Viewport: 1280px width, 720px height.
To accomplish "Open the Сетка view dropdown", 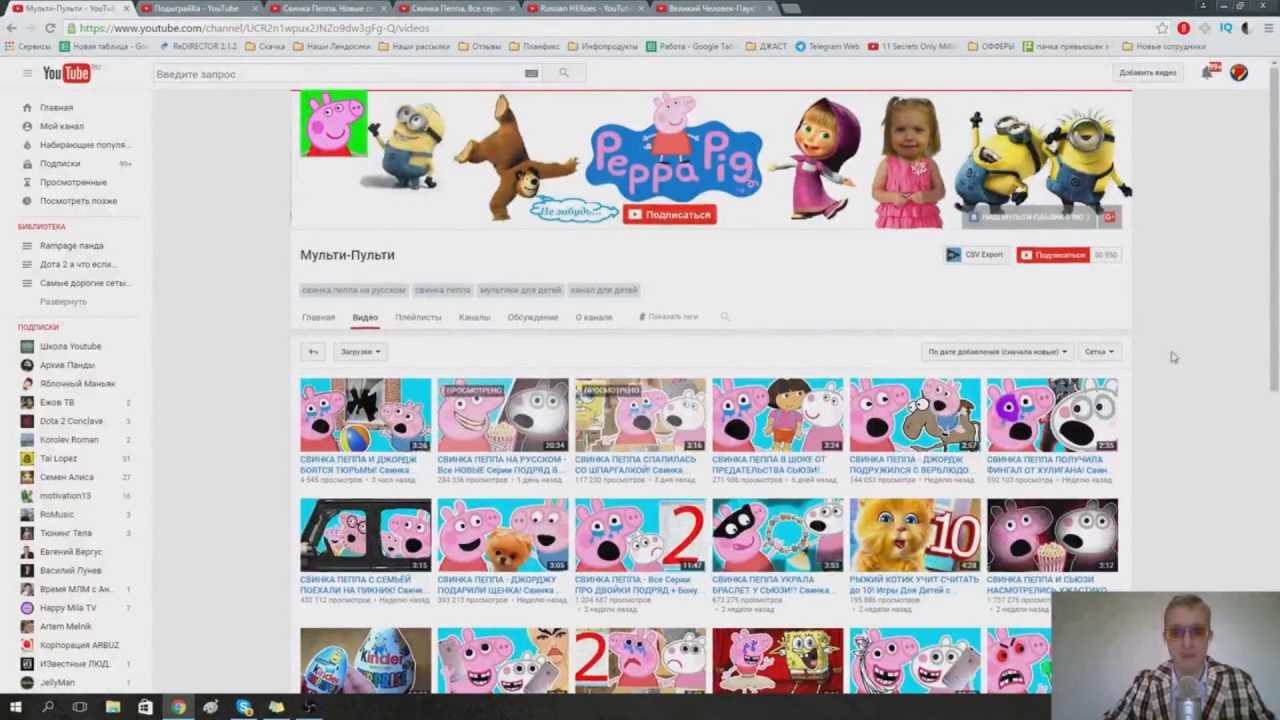I will tap(1099, 352).
